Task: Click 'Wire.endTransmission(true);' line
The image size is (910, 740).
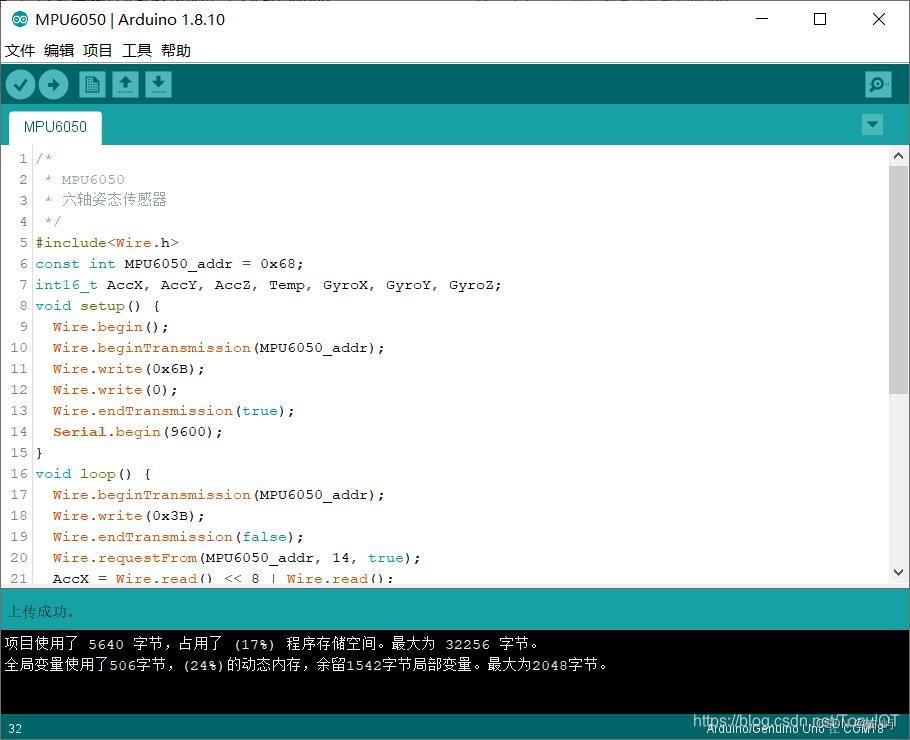Action: 174,411
